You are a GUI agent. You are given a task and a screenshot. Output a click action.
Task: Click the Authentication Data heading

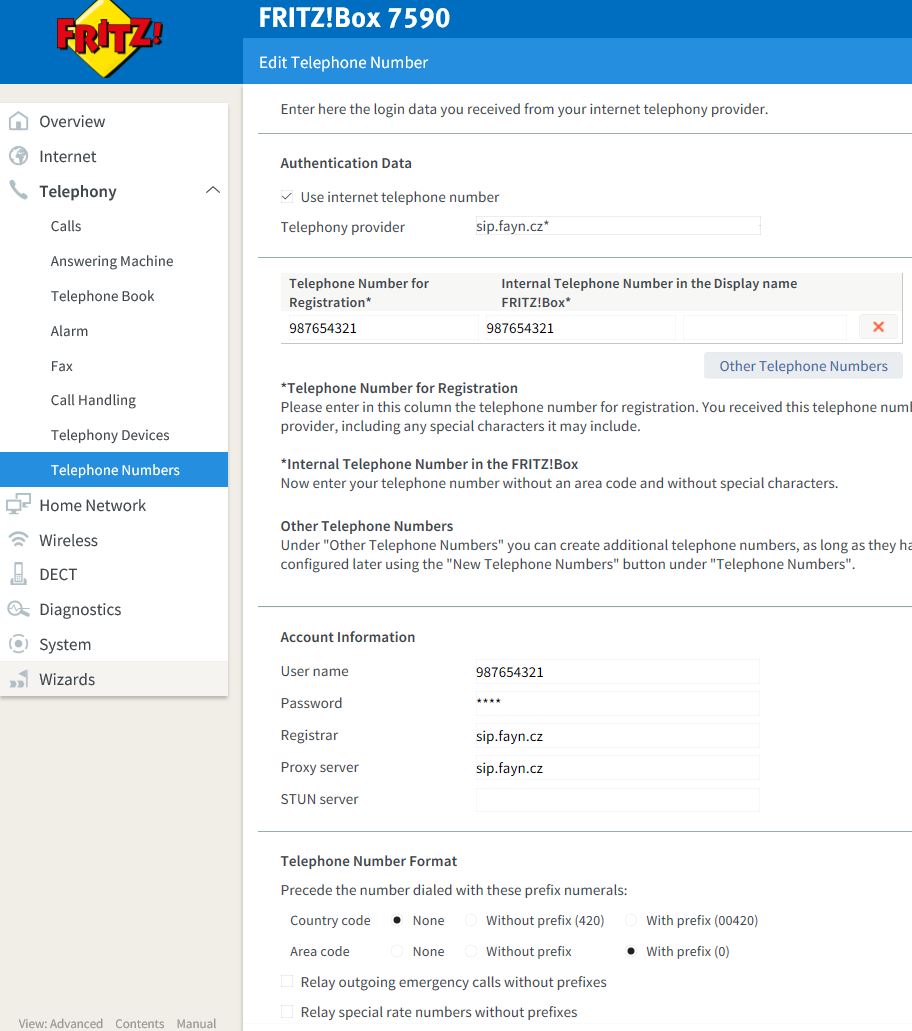point(346,162)
